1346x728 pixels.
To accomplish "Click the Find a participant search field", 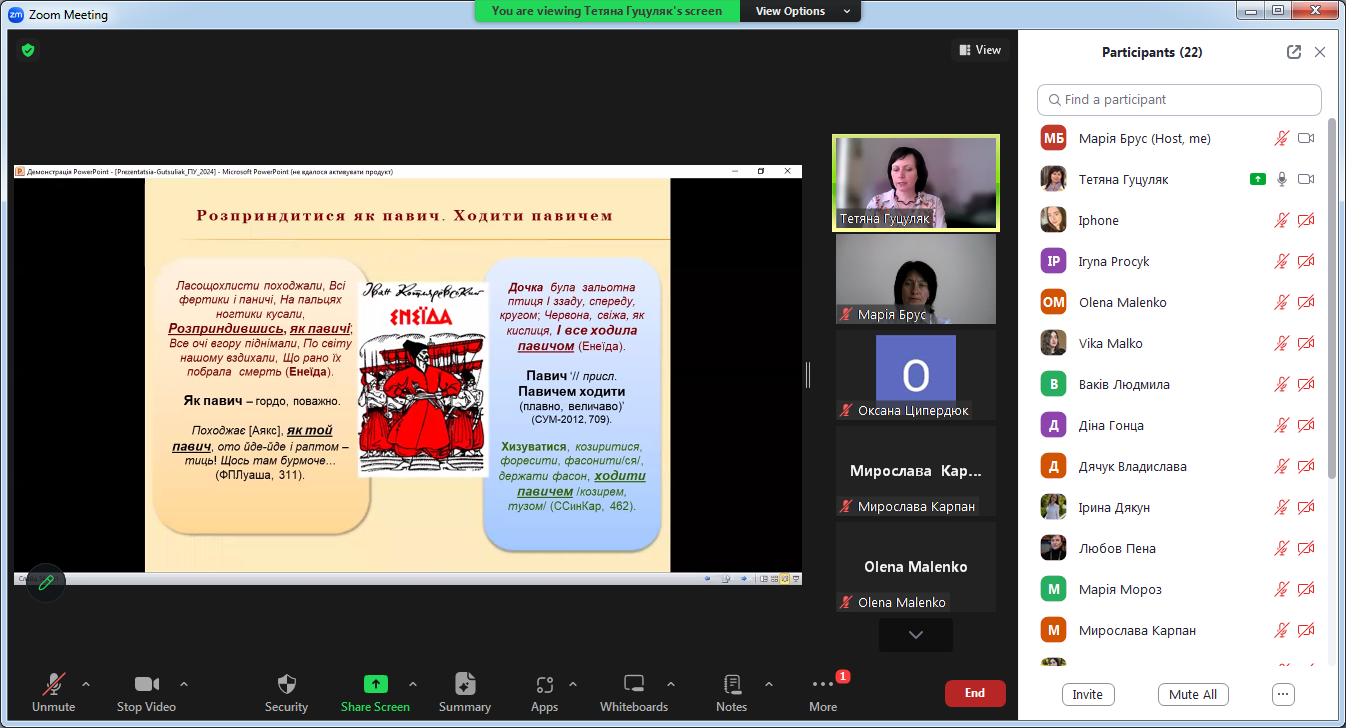I will pyautogui.click(x=1180, y=100).
